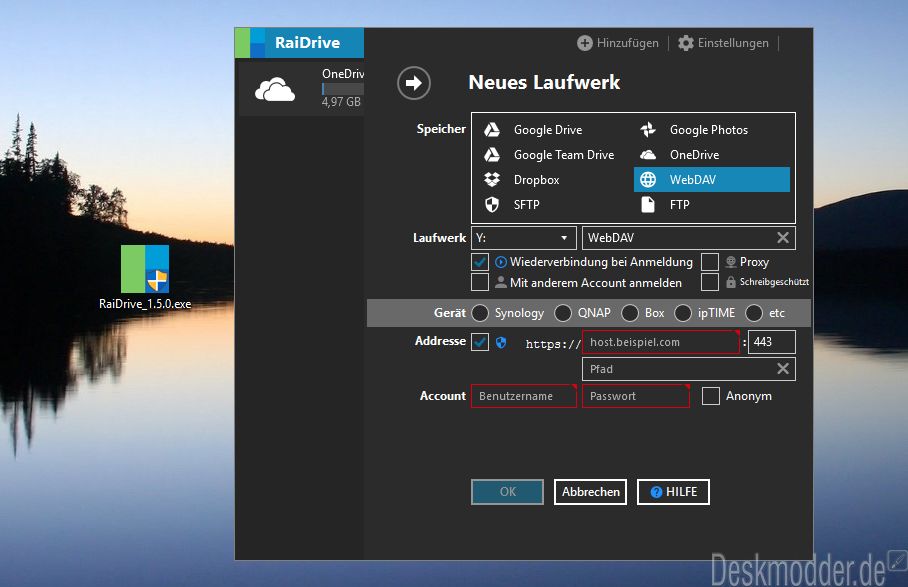Select the etc radio button
The height and width of the screenshot is (587, 908).
754,313
